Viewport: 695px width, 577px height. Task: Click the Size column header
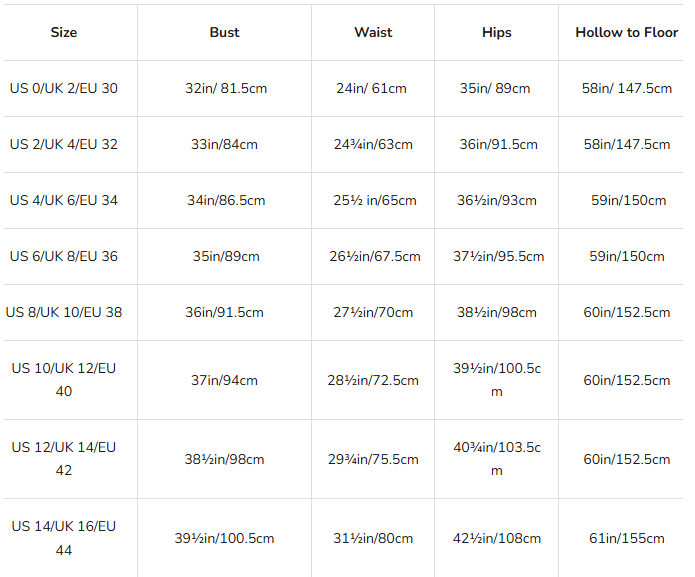coord(64,32)
